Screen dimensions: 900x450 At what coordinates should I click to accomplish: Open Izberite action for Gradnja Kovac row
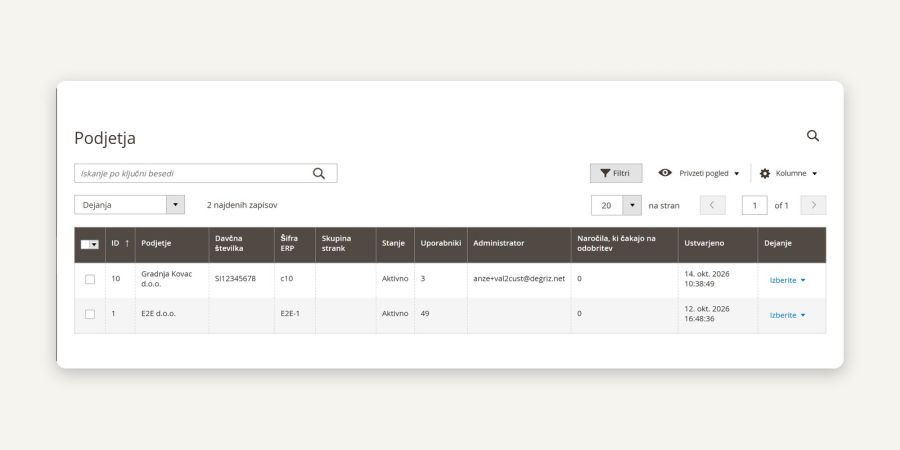tap(788, 280)
